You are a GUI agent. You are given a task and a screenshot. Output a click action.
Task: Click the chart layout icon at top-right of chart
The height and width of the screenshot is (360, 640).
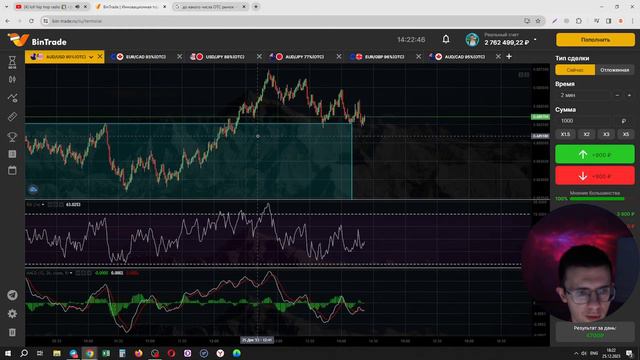click(x=524, y=75)
